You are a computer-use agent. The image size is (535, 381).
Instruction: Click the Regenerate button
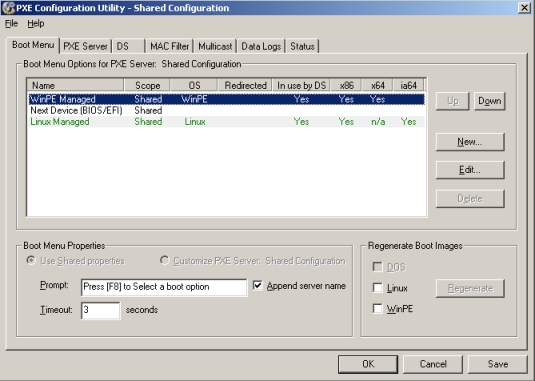click(x=470, y=289)
